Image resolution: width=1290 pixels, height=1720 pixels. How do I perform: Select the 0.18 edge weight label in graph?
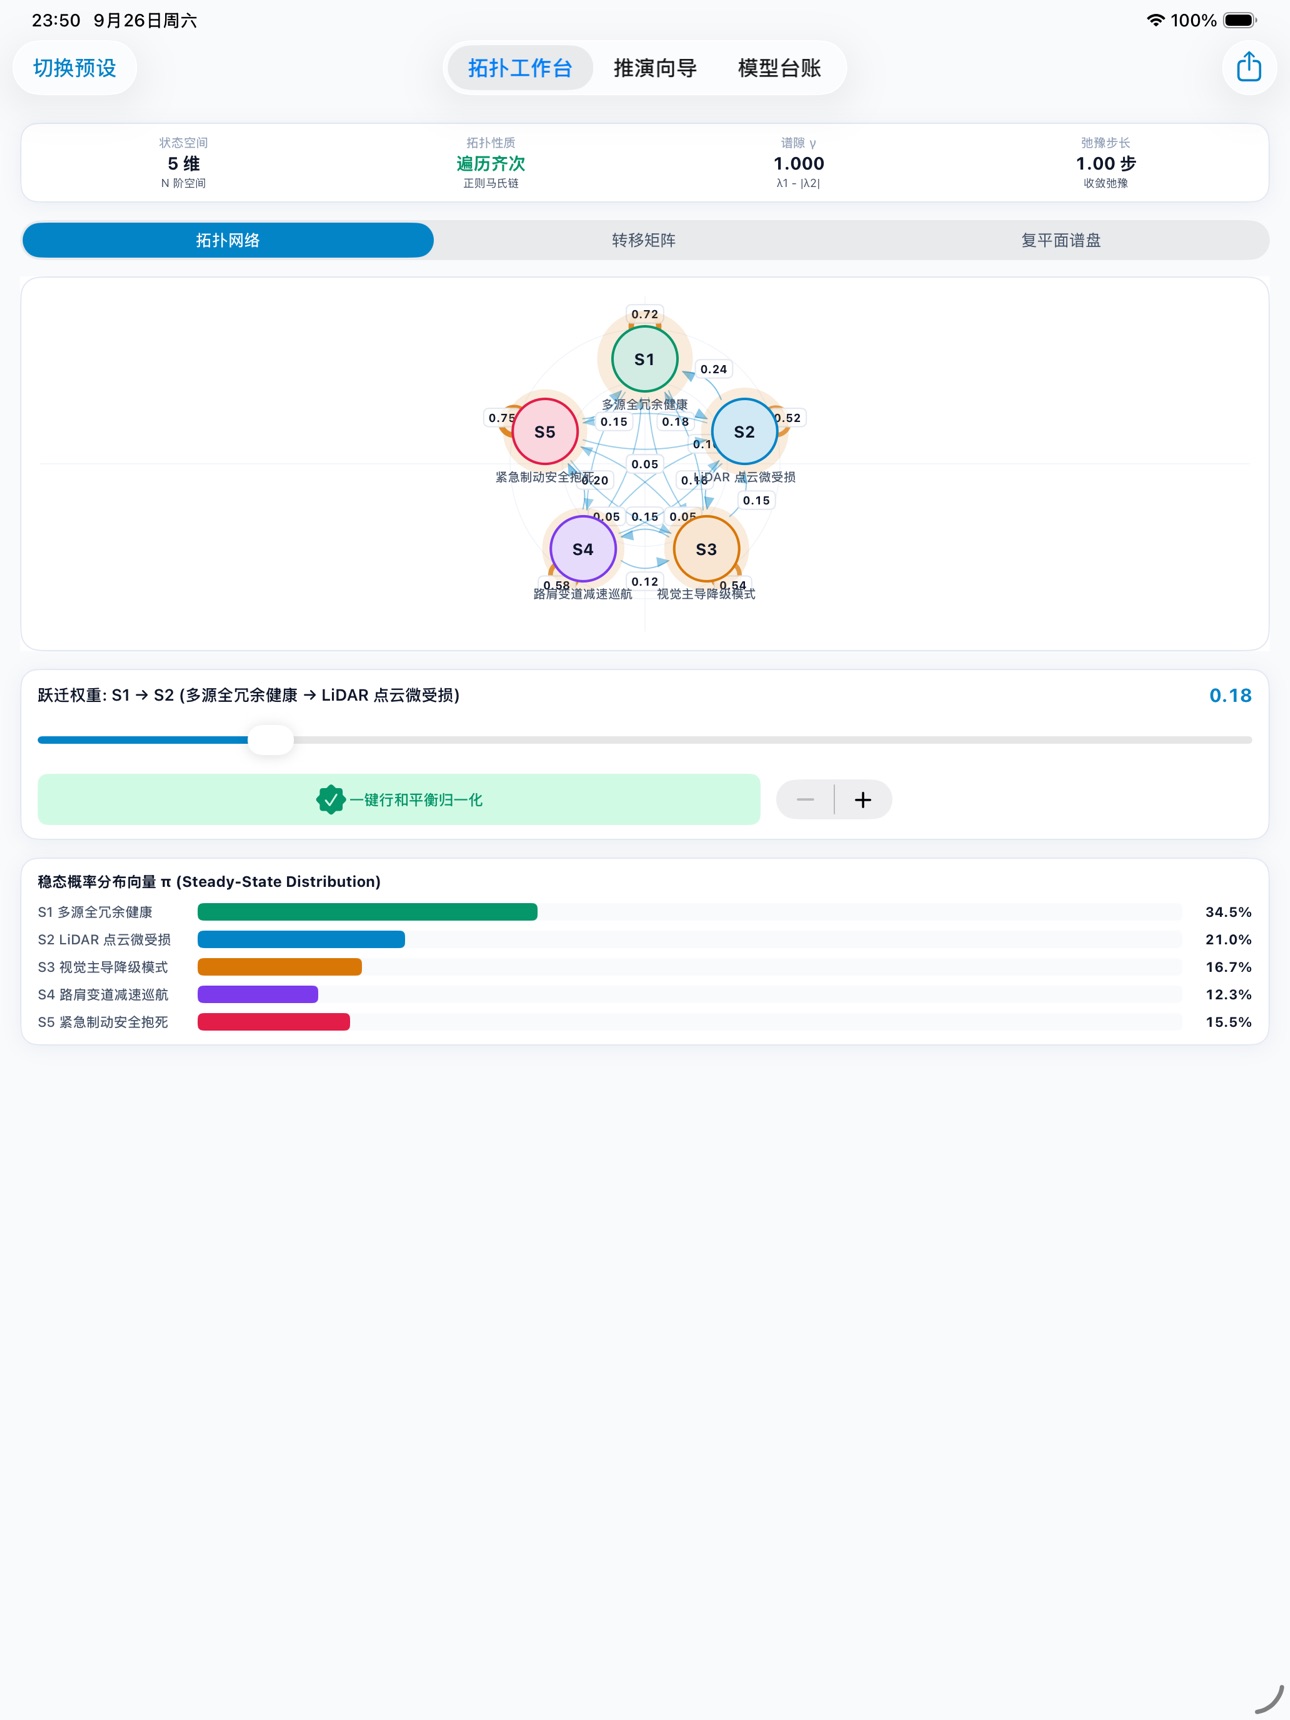click(x=675, y=422)
